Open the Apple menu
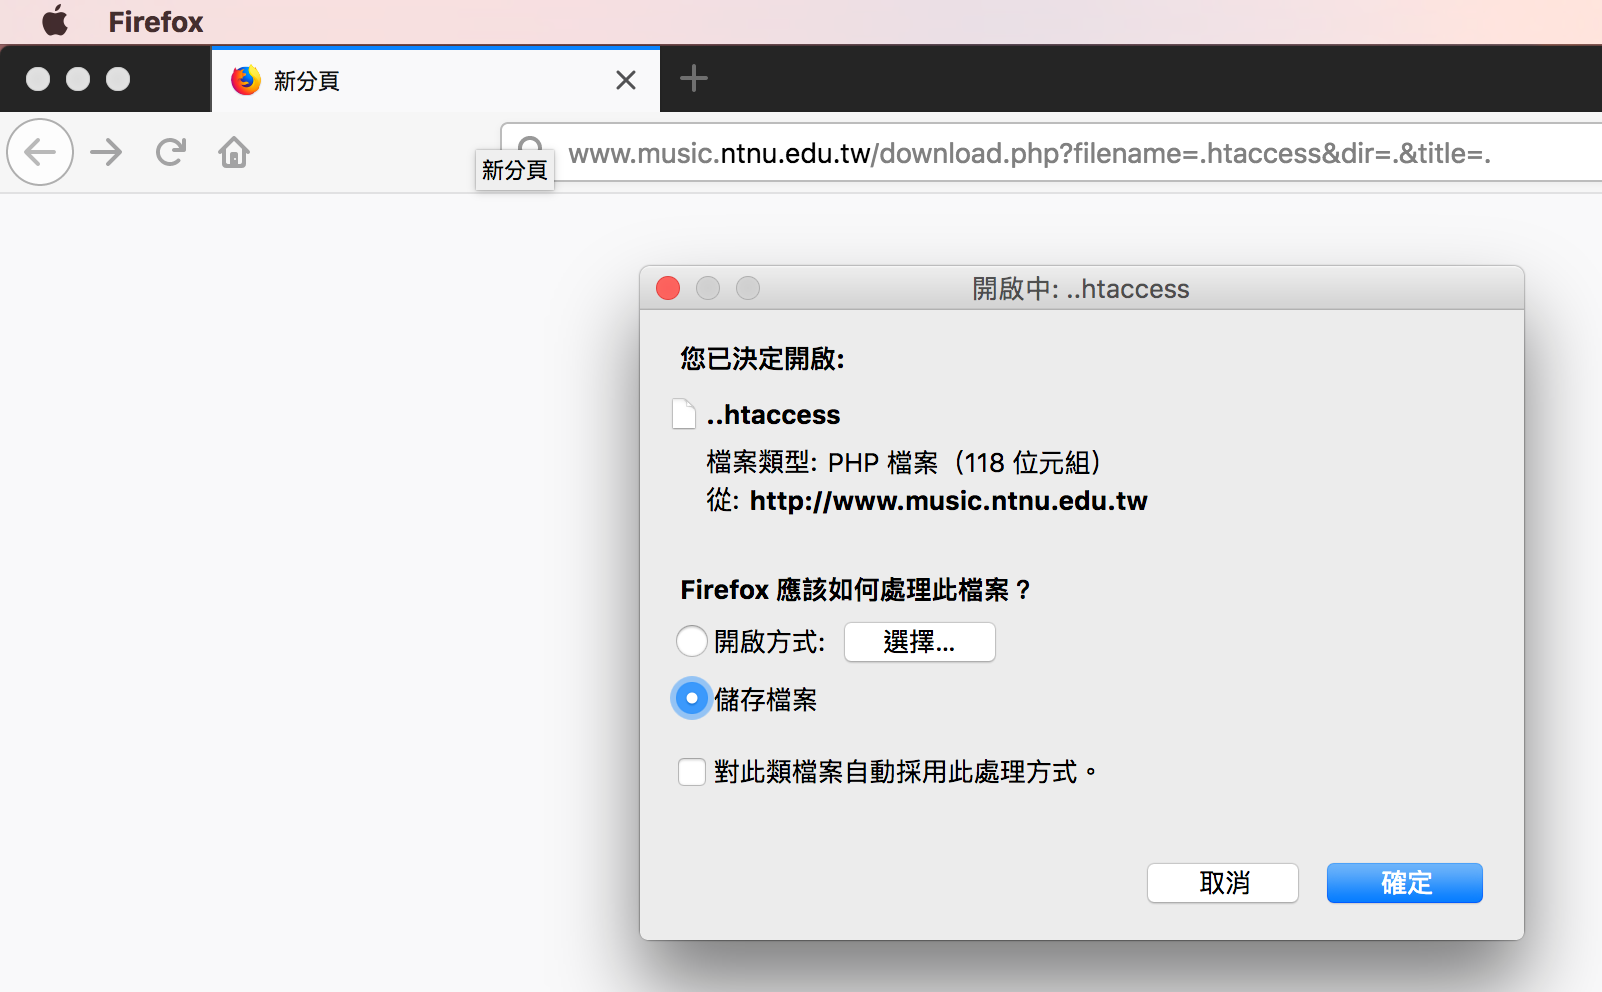 pos(55,21)
